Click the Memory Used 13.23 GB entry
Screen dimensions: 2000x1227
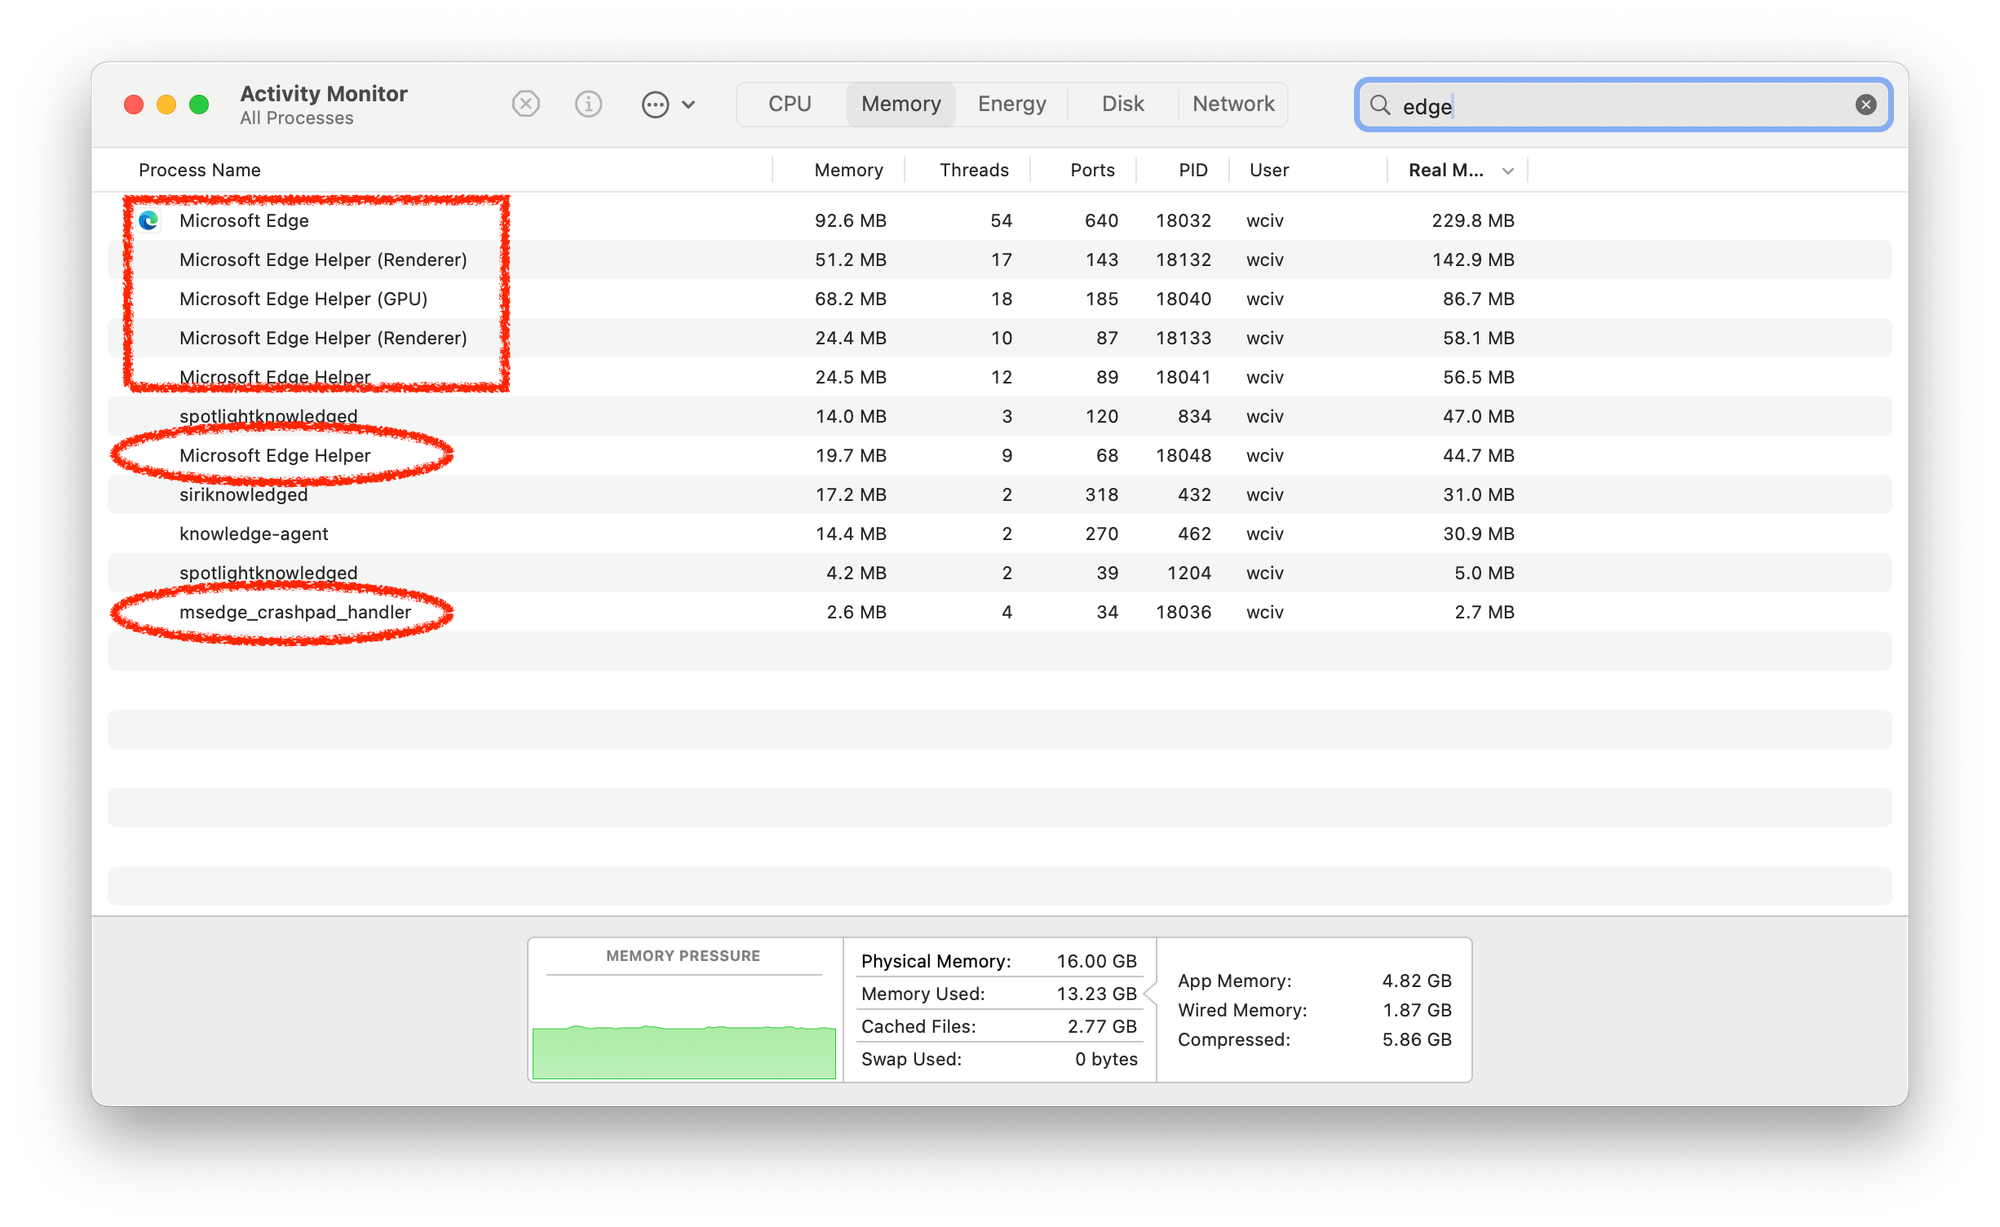pyautogui.click(x=999, y=993)
